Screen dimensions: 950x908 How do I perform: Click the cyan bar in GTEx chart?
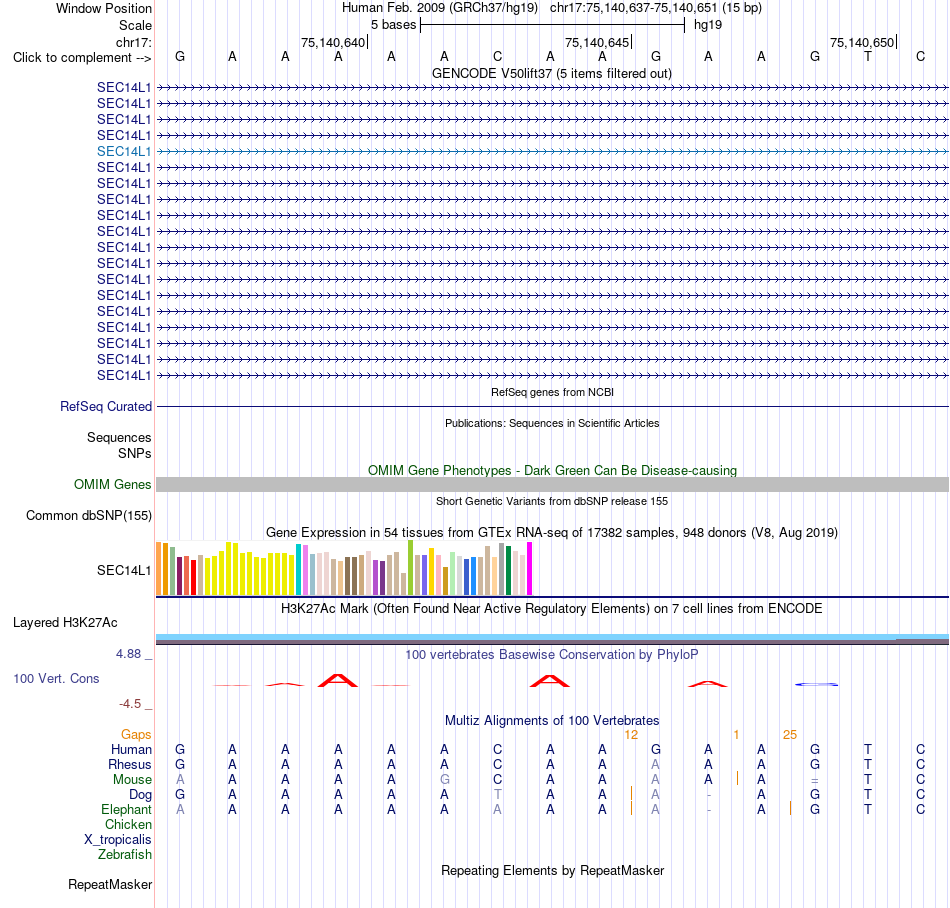pyautogui.click(x=299, y=569)
